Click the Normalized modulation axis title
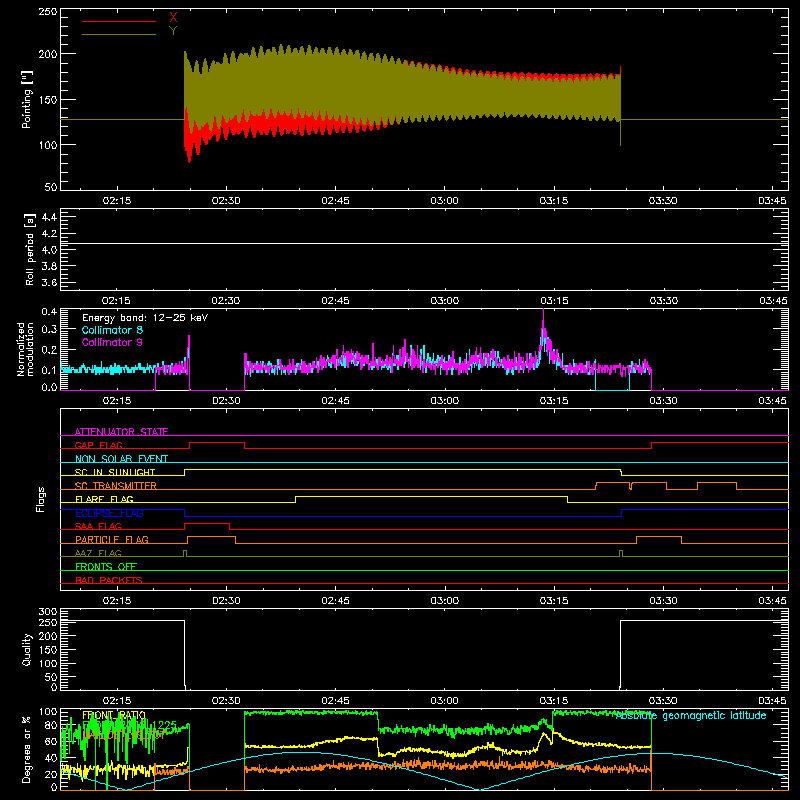The width and height of the screenshot is (800, 800). tap(24, 349)
